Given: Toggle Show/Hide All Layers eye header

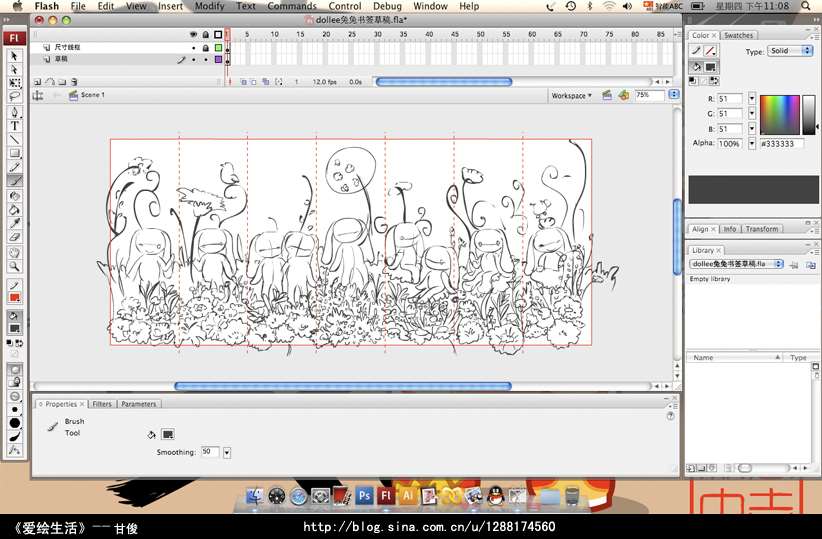Looking at the screenshot, I should [x=193, y=35].
